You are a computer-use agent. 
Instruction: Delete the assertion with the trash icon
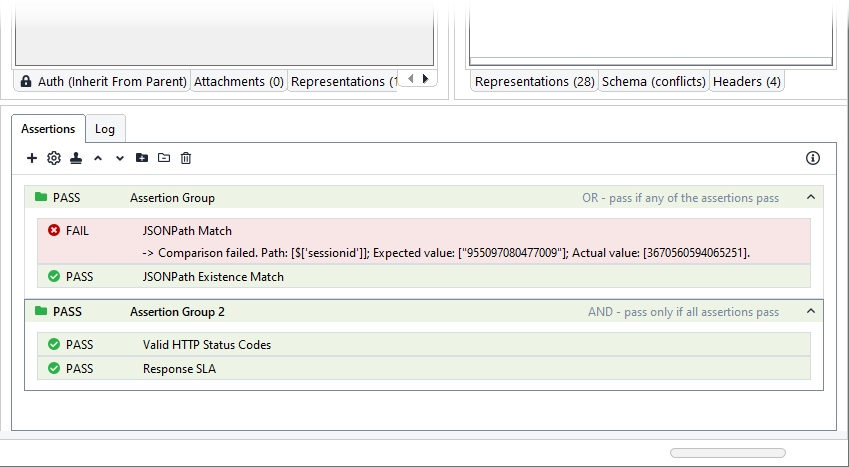(186, 158)
